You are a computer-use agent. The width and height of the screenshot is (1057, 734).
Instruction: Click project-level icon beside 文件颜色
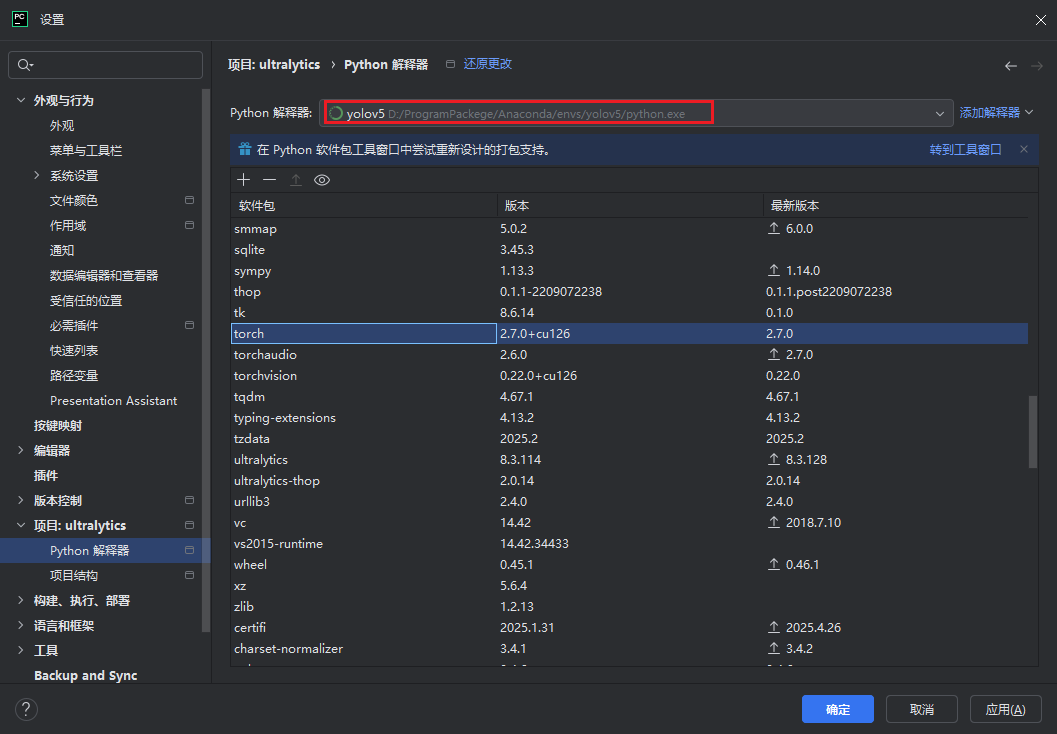tap(189, 200)
